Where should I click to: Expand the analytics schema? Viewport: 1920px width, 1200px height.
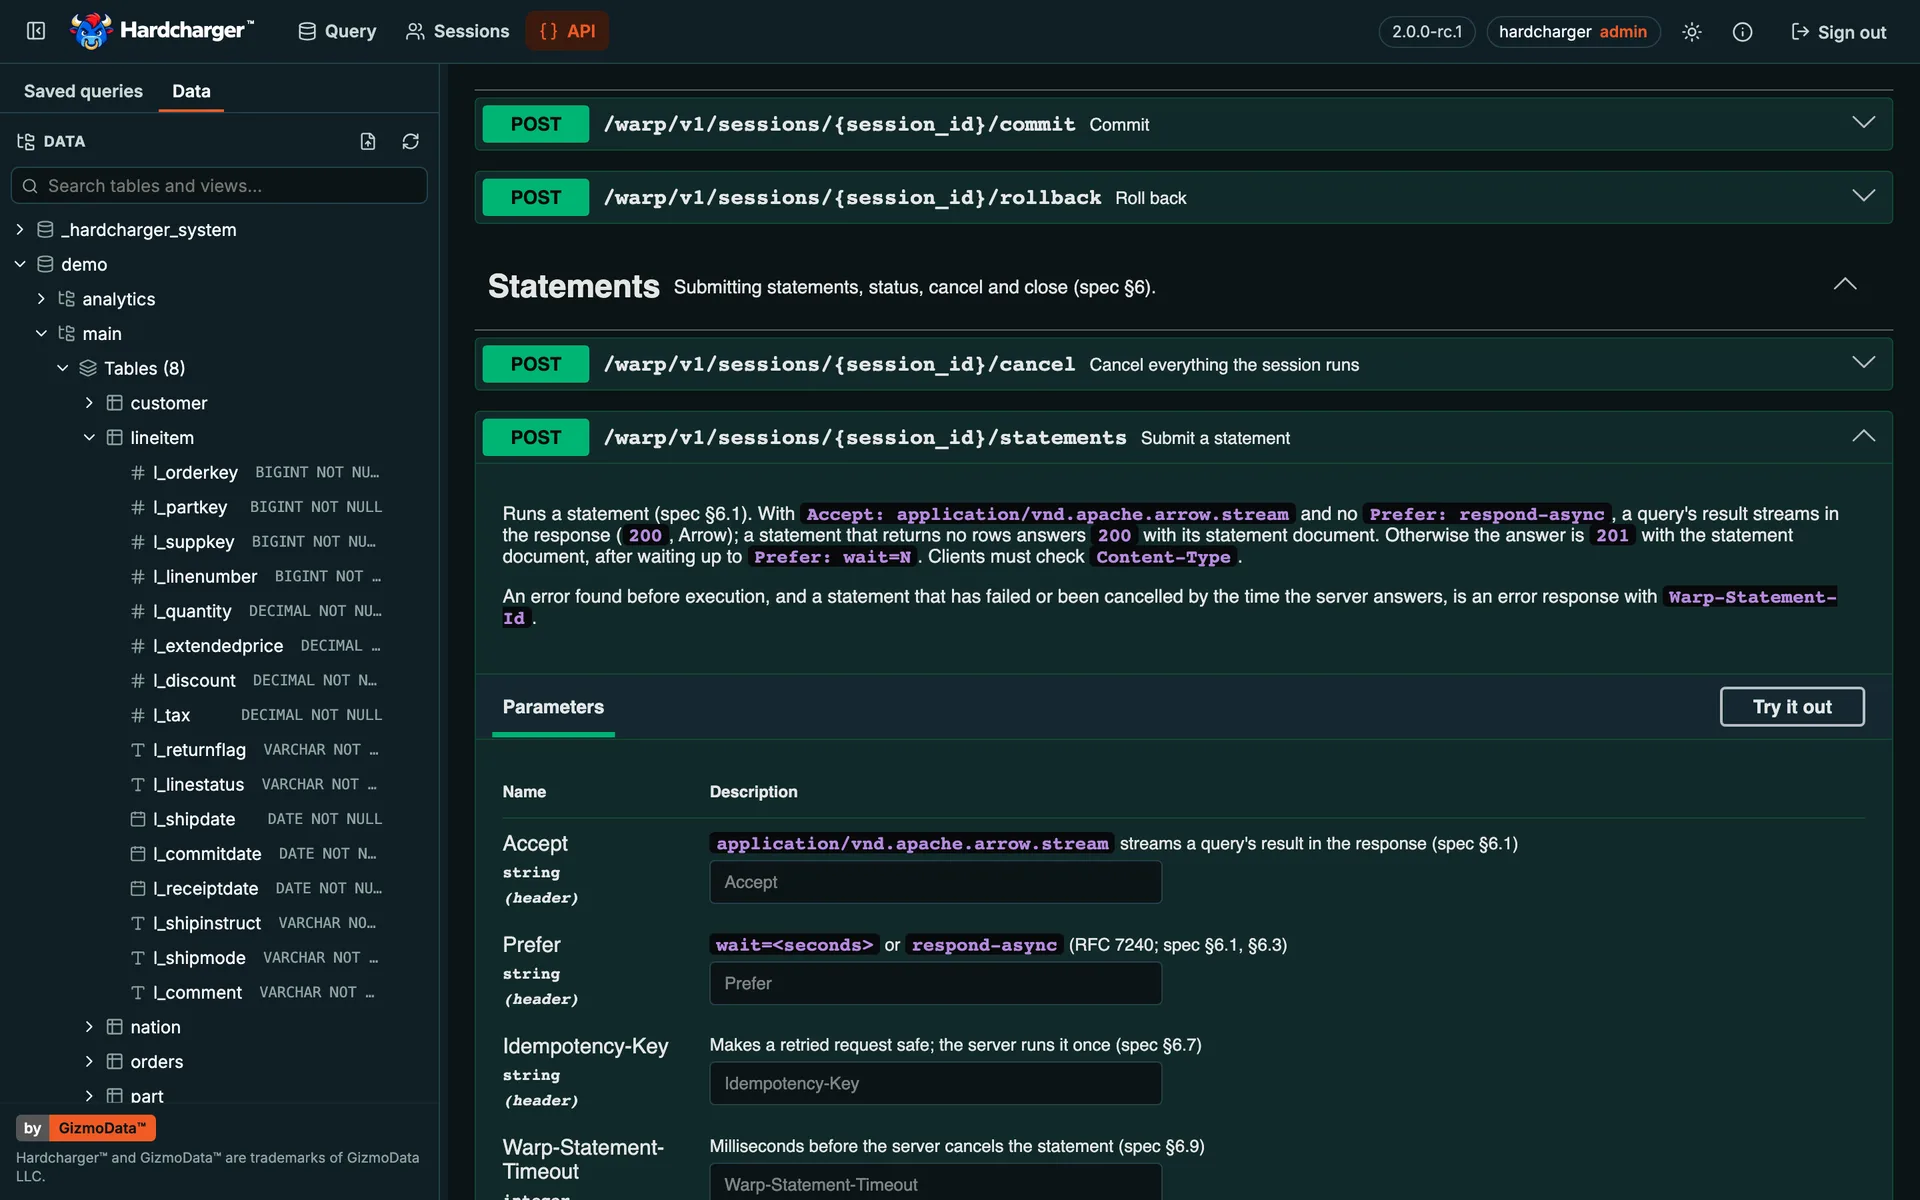click(41, 298)
